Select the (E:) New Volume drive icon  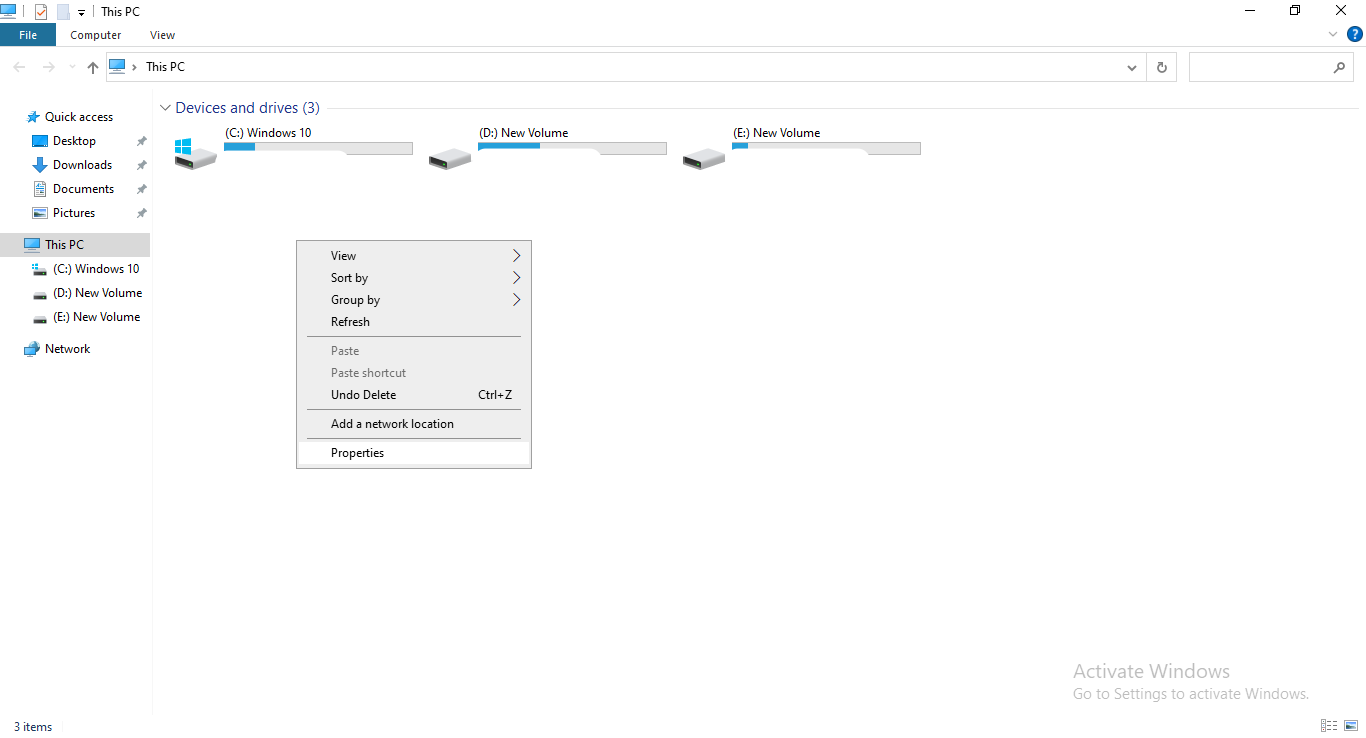coord(703,158)
